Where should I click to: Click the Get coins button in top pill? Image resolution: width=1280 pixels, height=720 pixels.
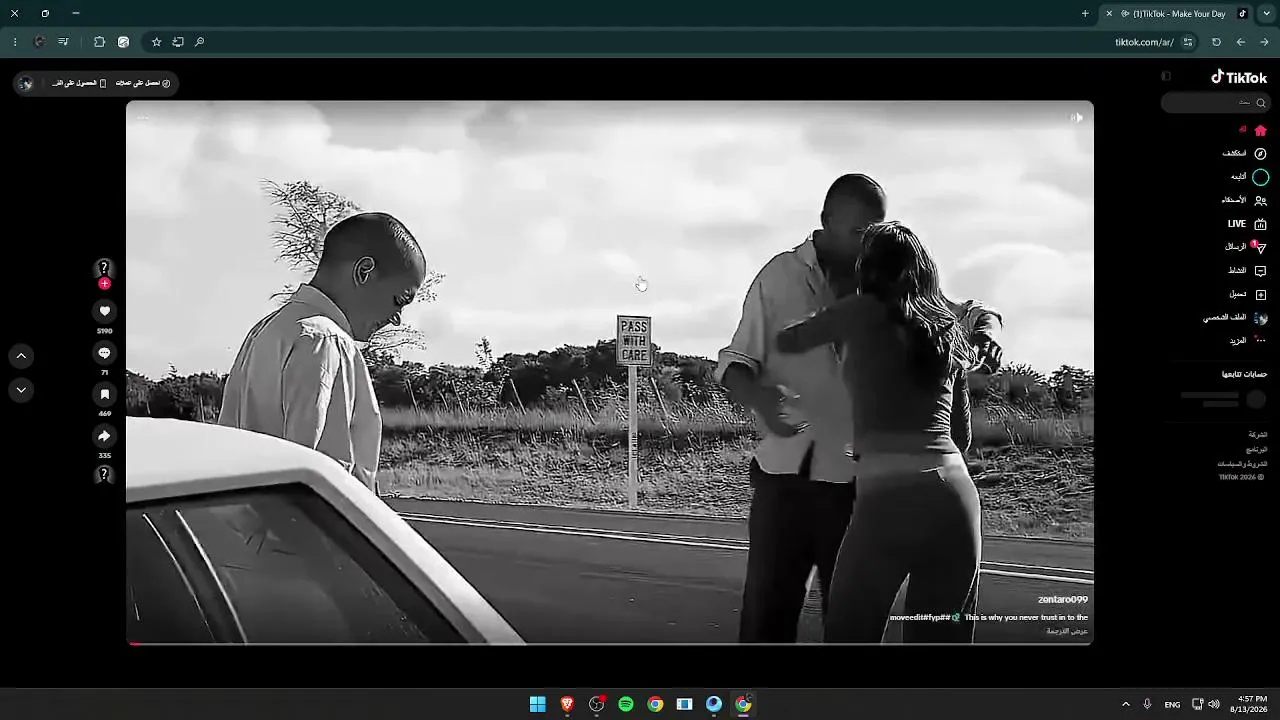[143, 83]
